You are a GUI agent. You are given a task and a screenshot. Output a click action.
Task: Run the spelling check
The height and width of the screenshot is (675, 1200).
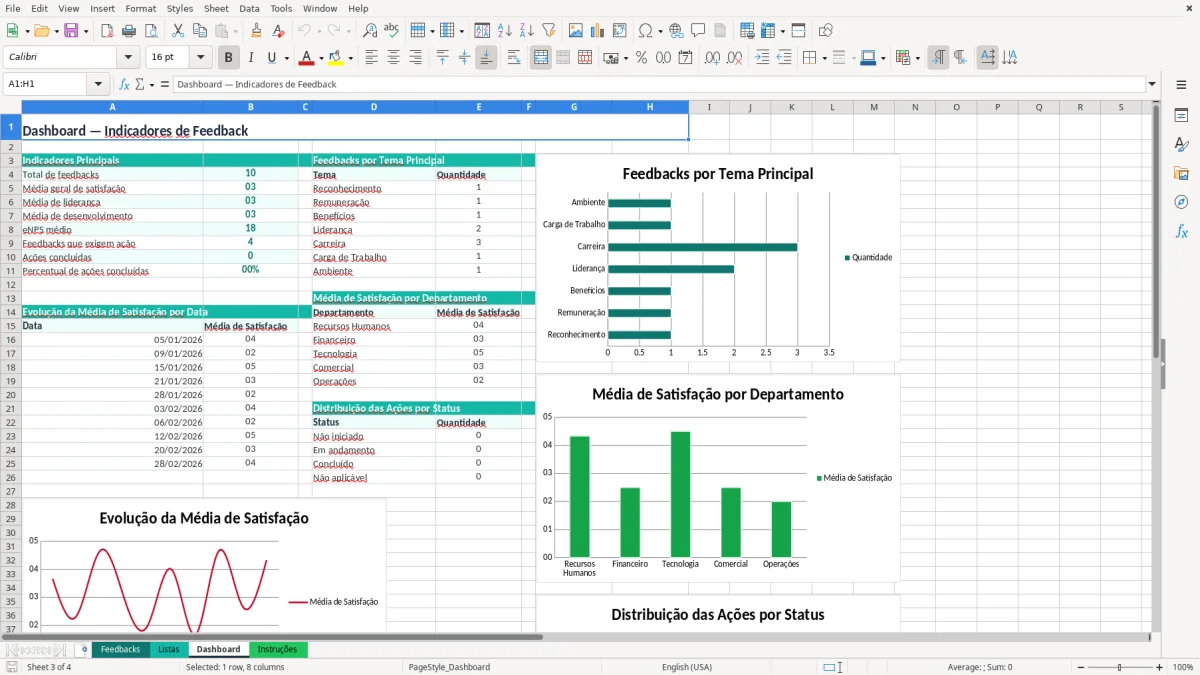coord(392,31)
